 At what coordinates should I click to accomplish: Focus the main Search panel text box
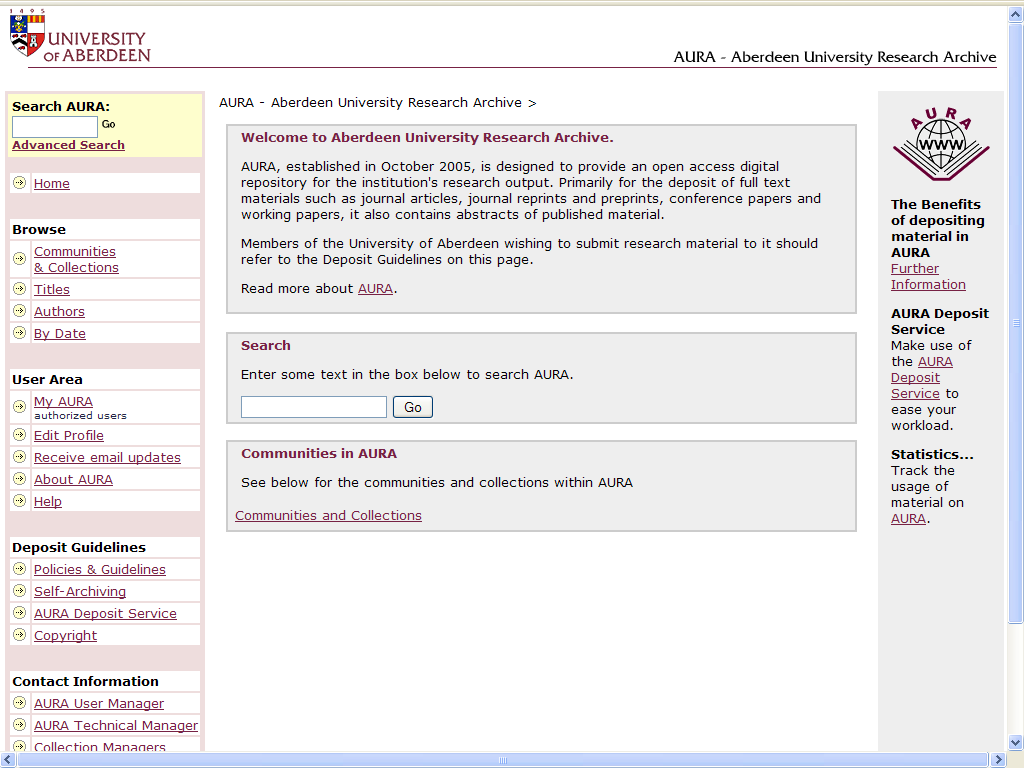click(313, 407)
